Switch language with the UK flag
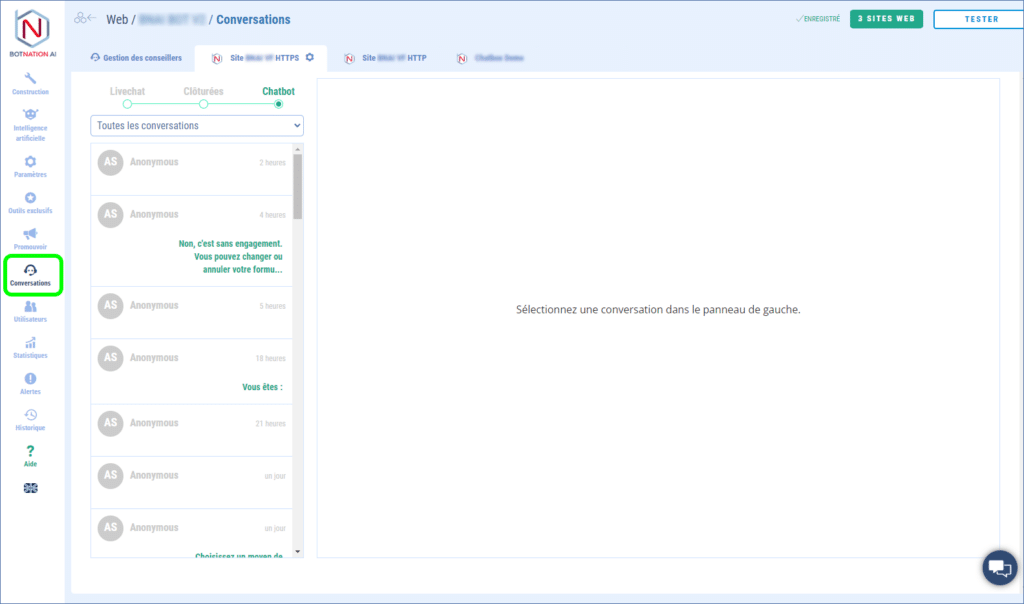Image resolution: width=1024 pixels, height=604 pixels. click(x=30, y=488)
